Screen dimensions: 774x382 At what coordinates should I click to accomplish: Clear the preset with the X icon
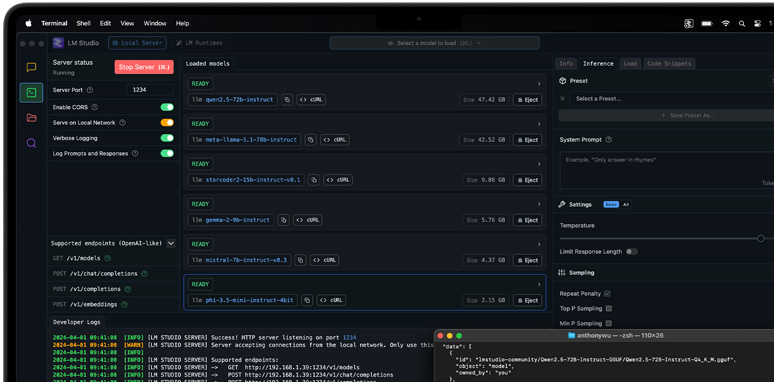click(562, 99)
